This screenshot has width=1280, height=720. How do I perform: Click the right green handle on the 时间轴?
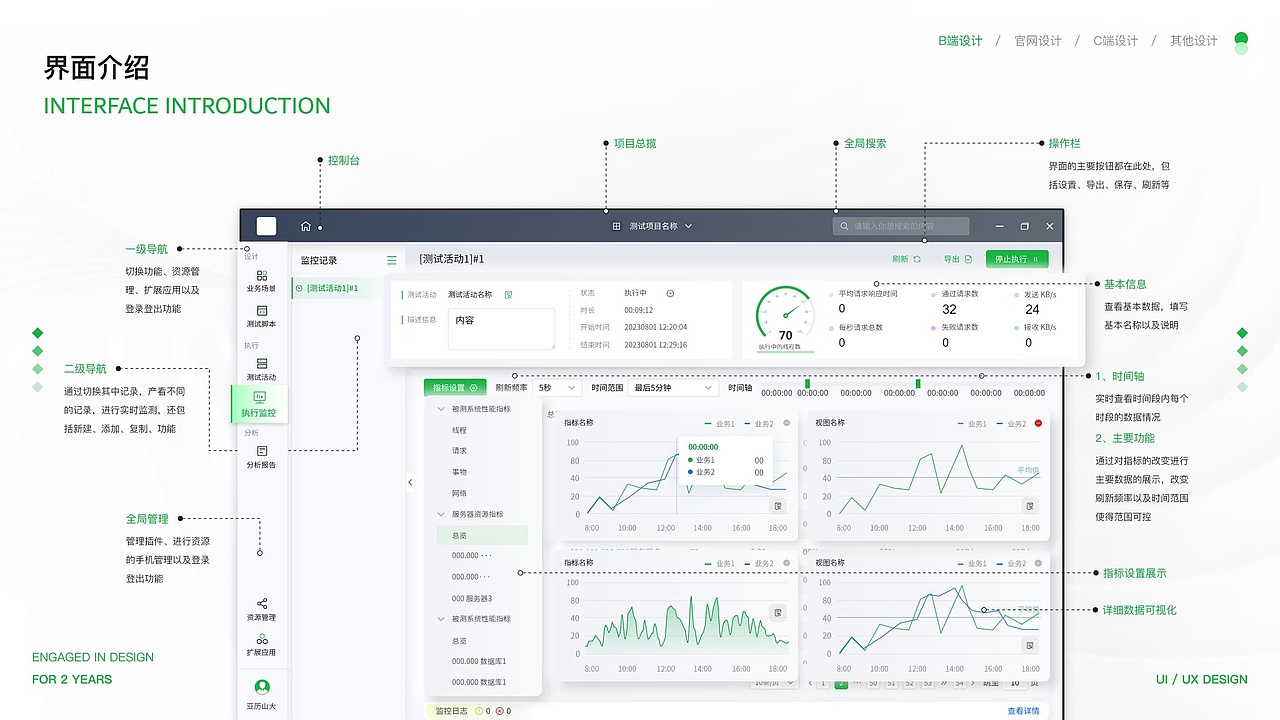click(918, 383)
